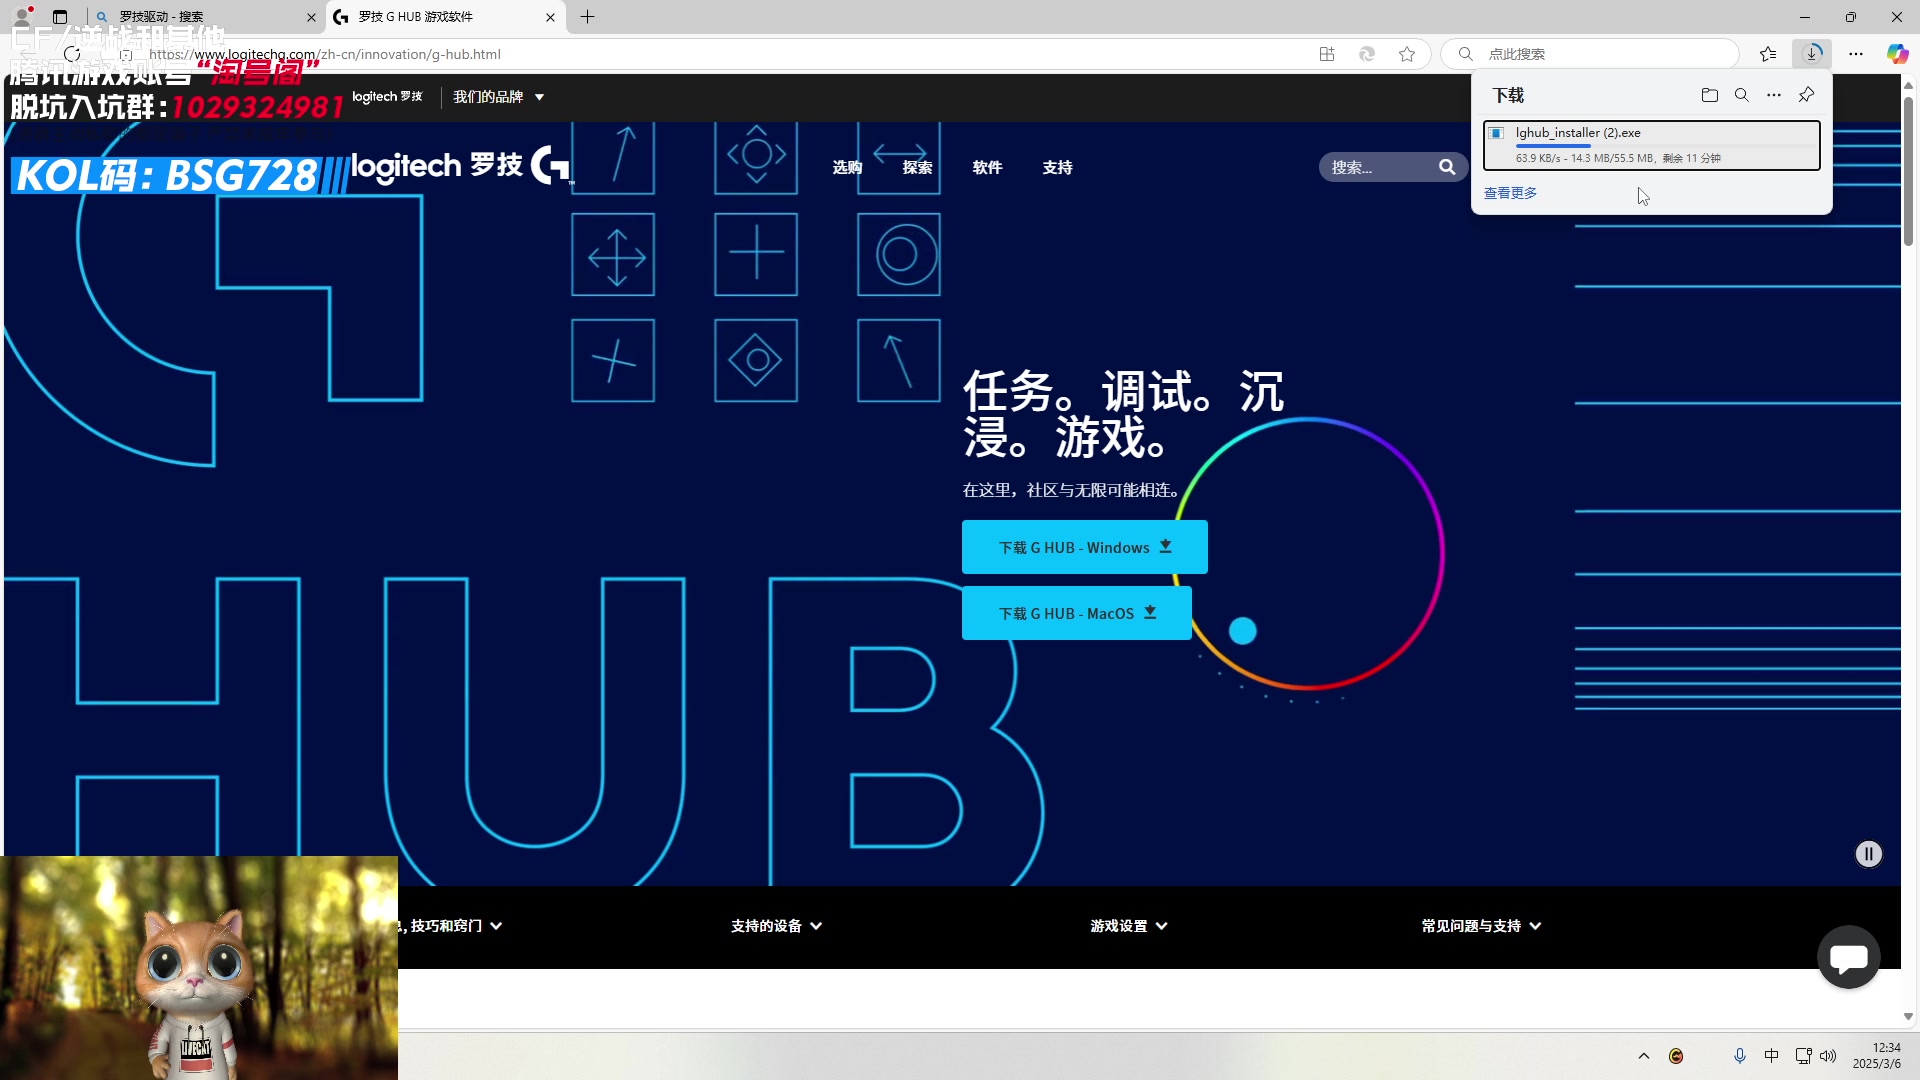1920x1080 pixels.
Task: Click the address bar URL
Action: click(325, 54)
